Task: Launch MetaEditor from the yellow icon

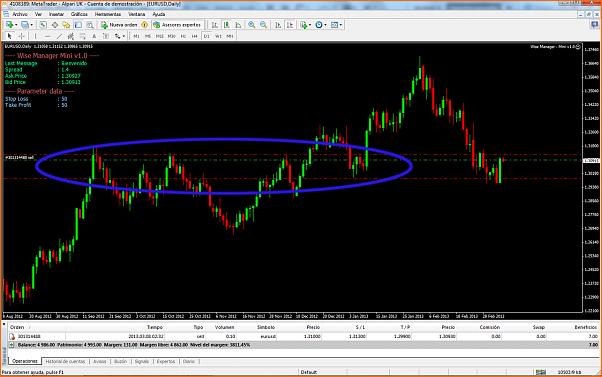Action: pos(145,25)
